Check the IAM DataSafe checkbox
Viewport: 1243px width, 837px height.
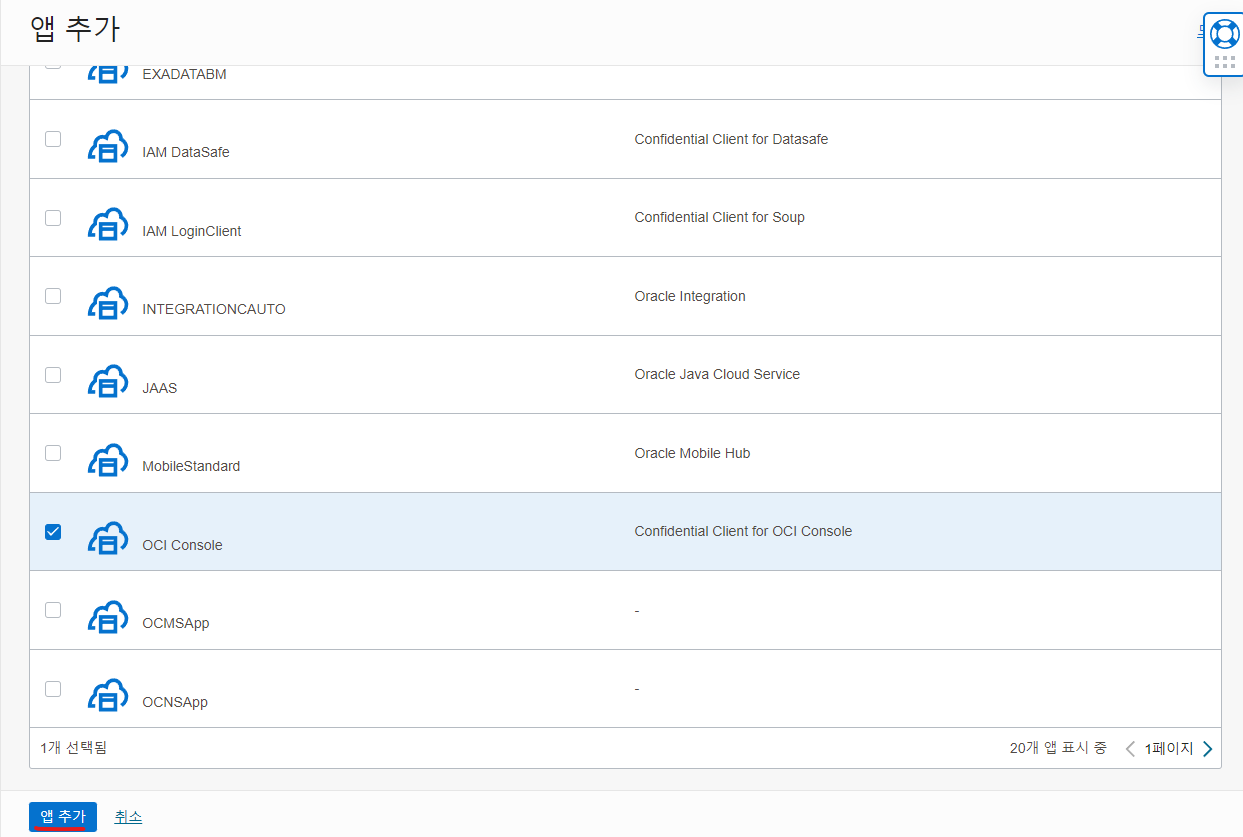[53, 139]
